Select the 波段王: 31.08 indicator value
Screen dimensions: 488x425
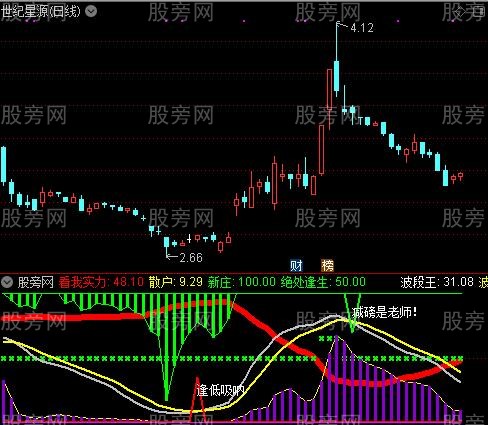click(437, 282)
